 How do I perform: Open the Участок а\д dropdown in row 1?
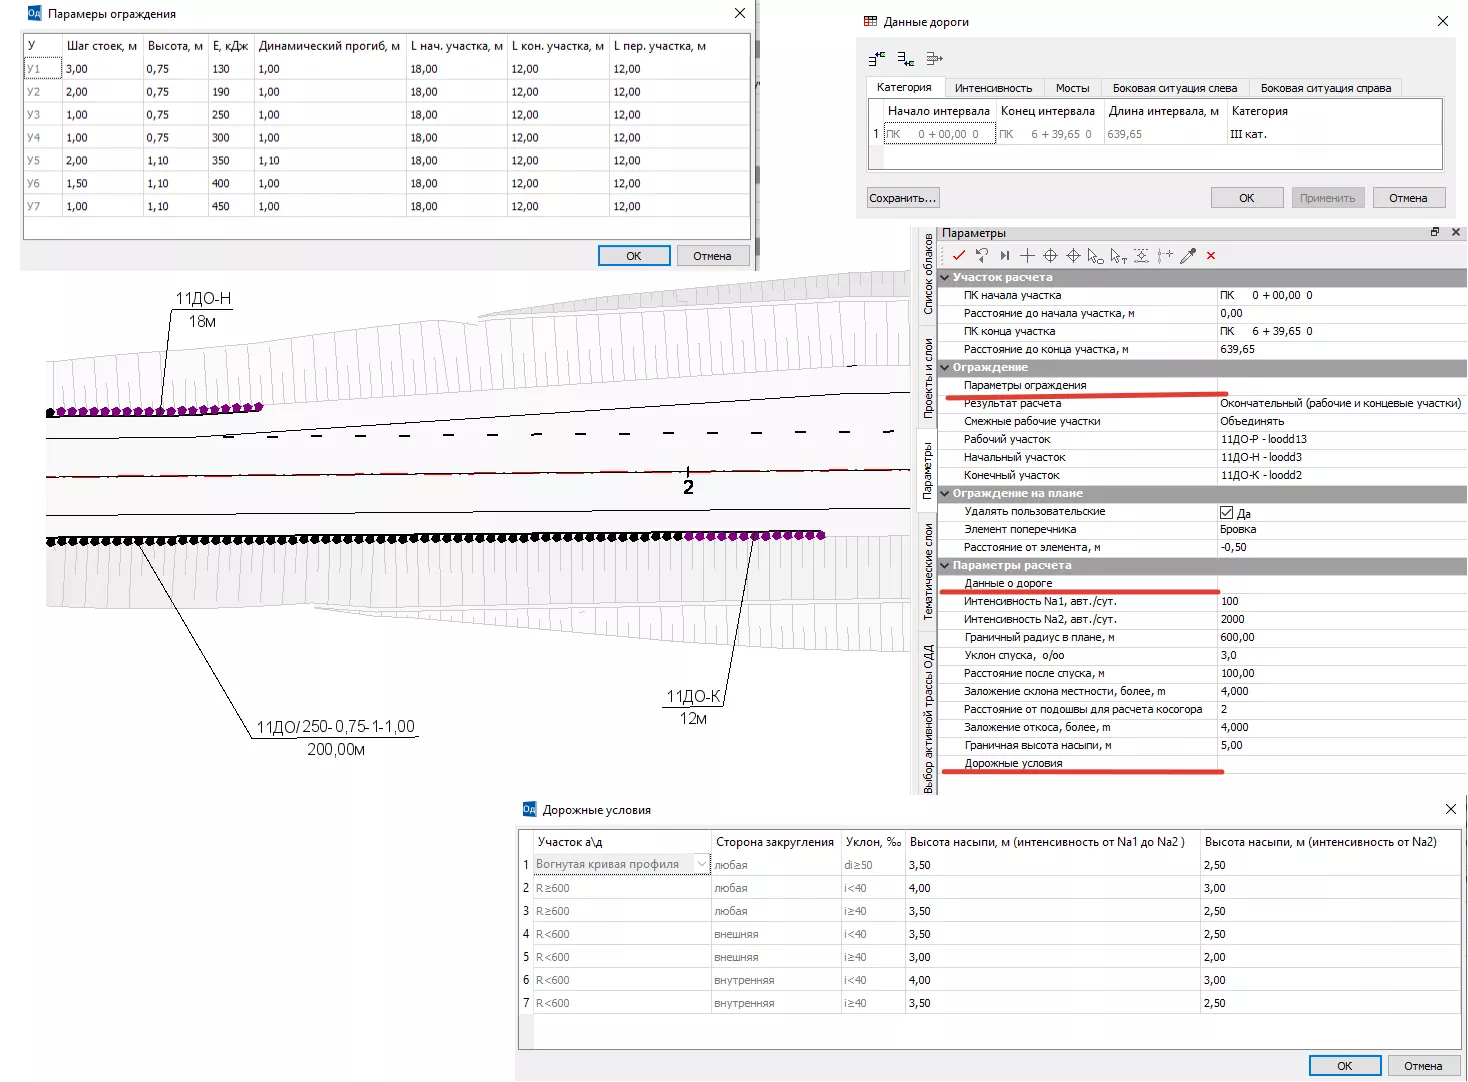(701, 864)
